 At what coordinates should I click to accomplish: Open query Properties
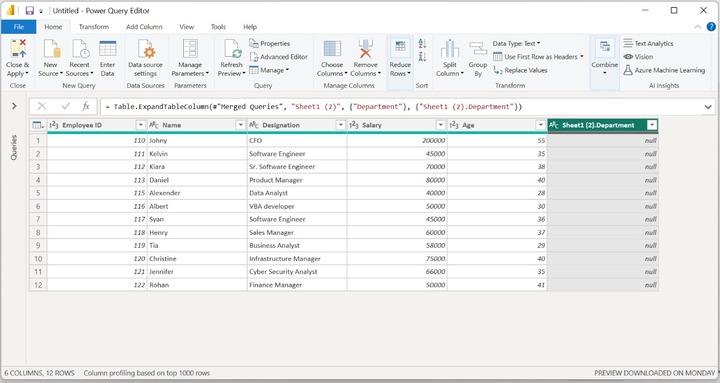click(x=270, y=43)
